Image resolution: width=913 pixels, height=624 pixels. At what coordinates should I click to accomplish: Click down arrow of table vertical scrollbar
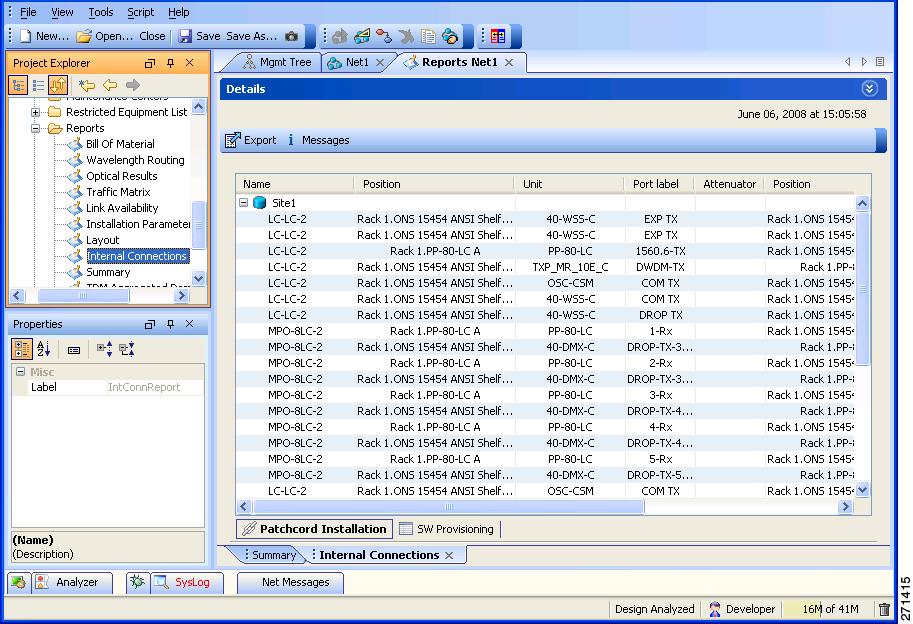[x=862, y=490]
